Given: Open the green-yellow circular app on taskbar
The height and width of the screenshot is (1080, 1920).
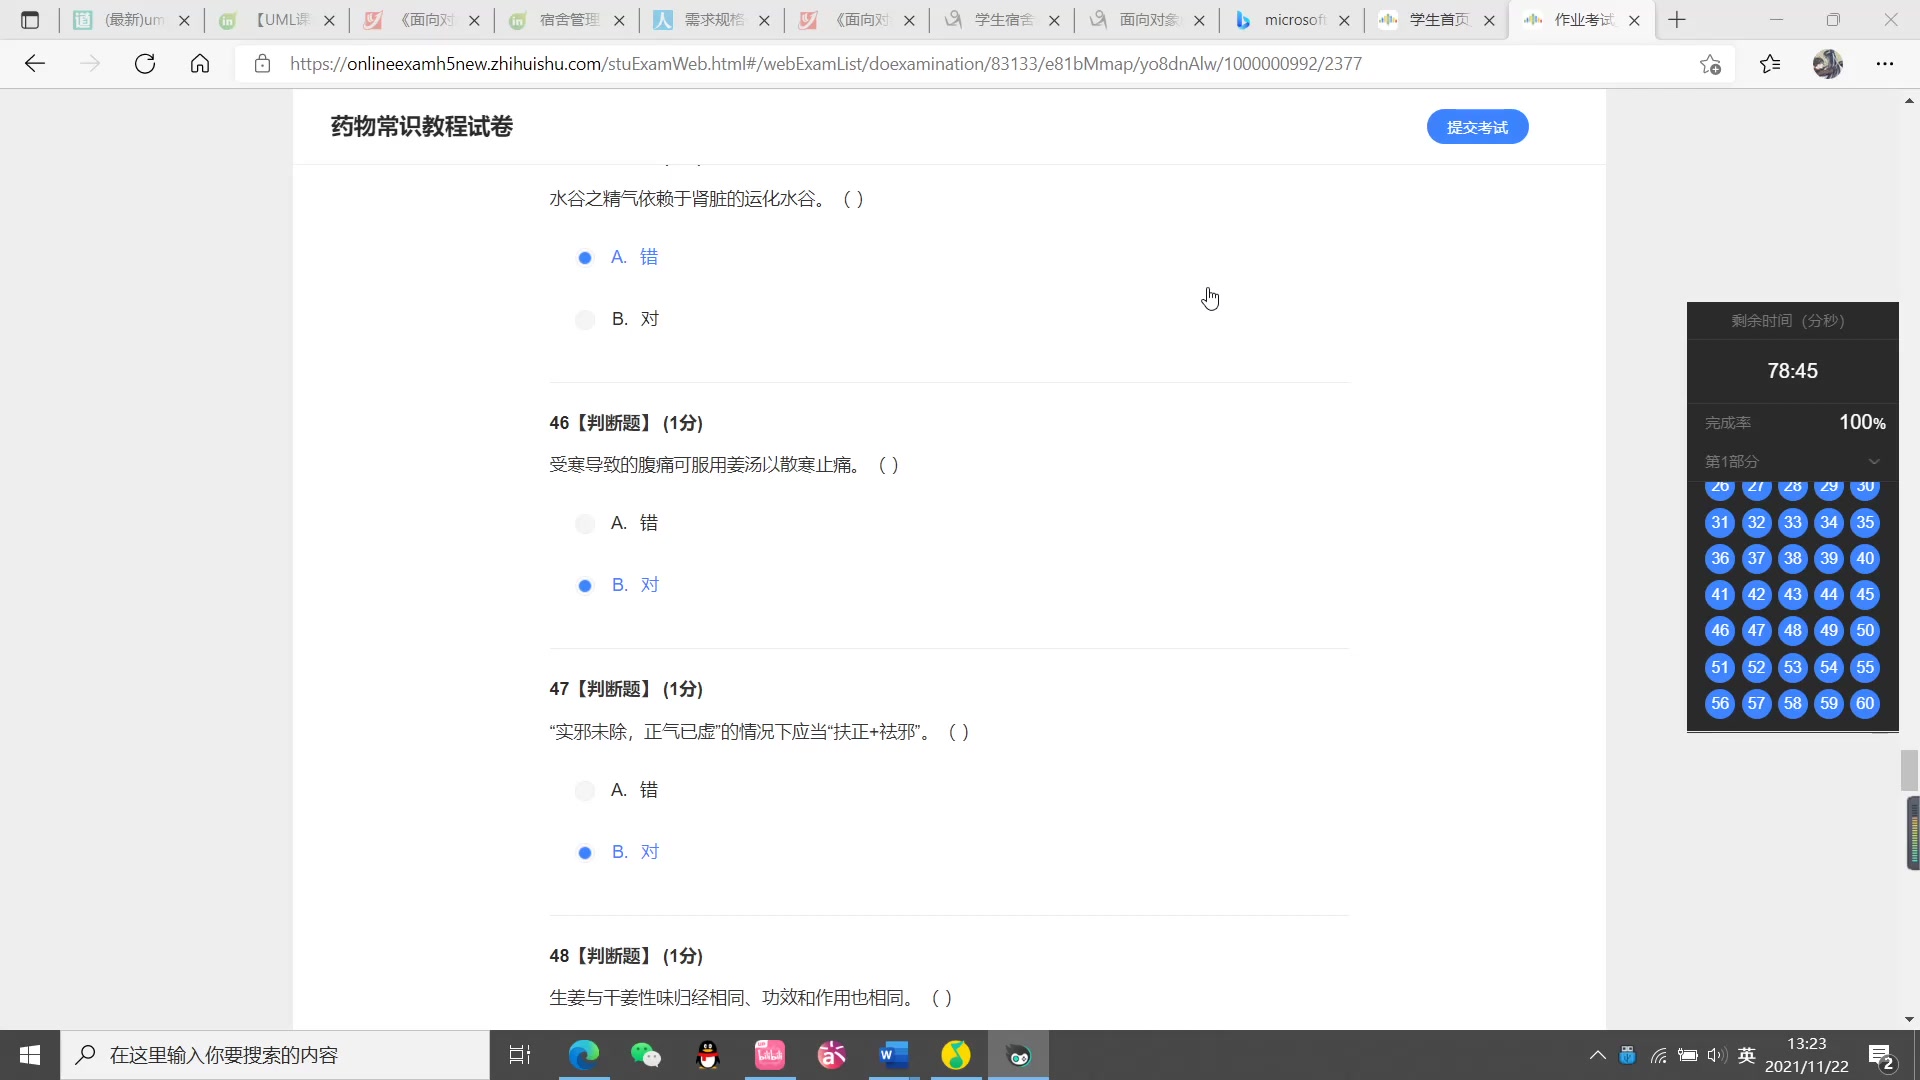Looking at the screenshot, I should coord(956,1055).
